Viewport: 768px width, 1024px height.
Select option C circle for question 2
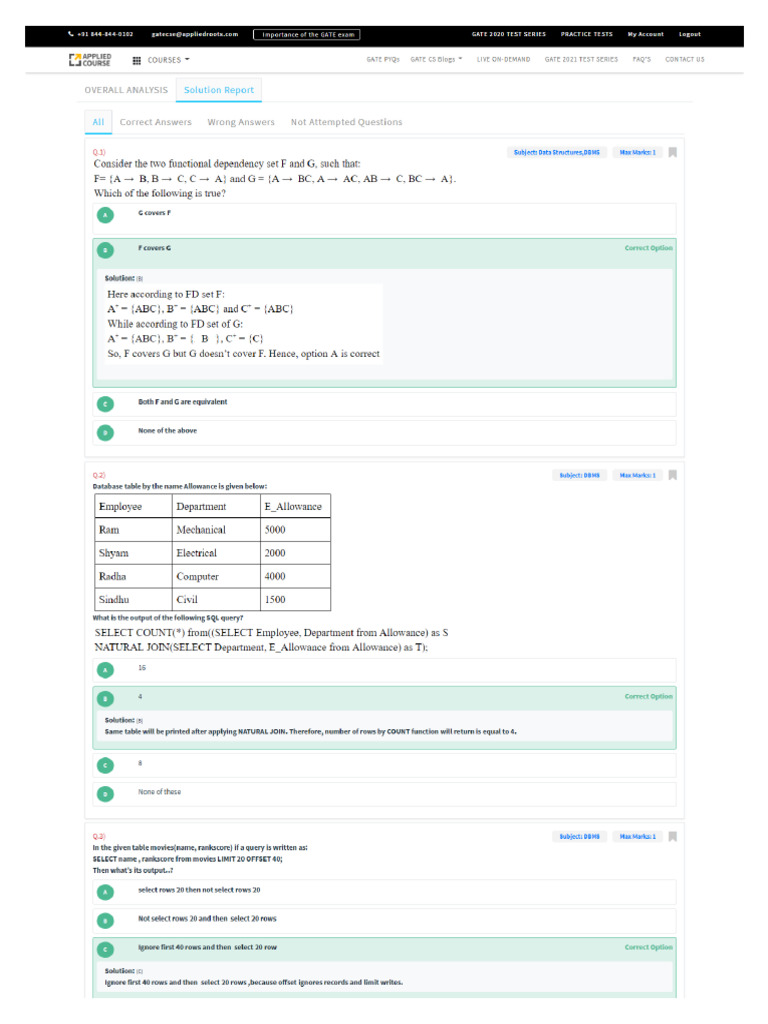pyautogui.click(x=105, y=765)
